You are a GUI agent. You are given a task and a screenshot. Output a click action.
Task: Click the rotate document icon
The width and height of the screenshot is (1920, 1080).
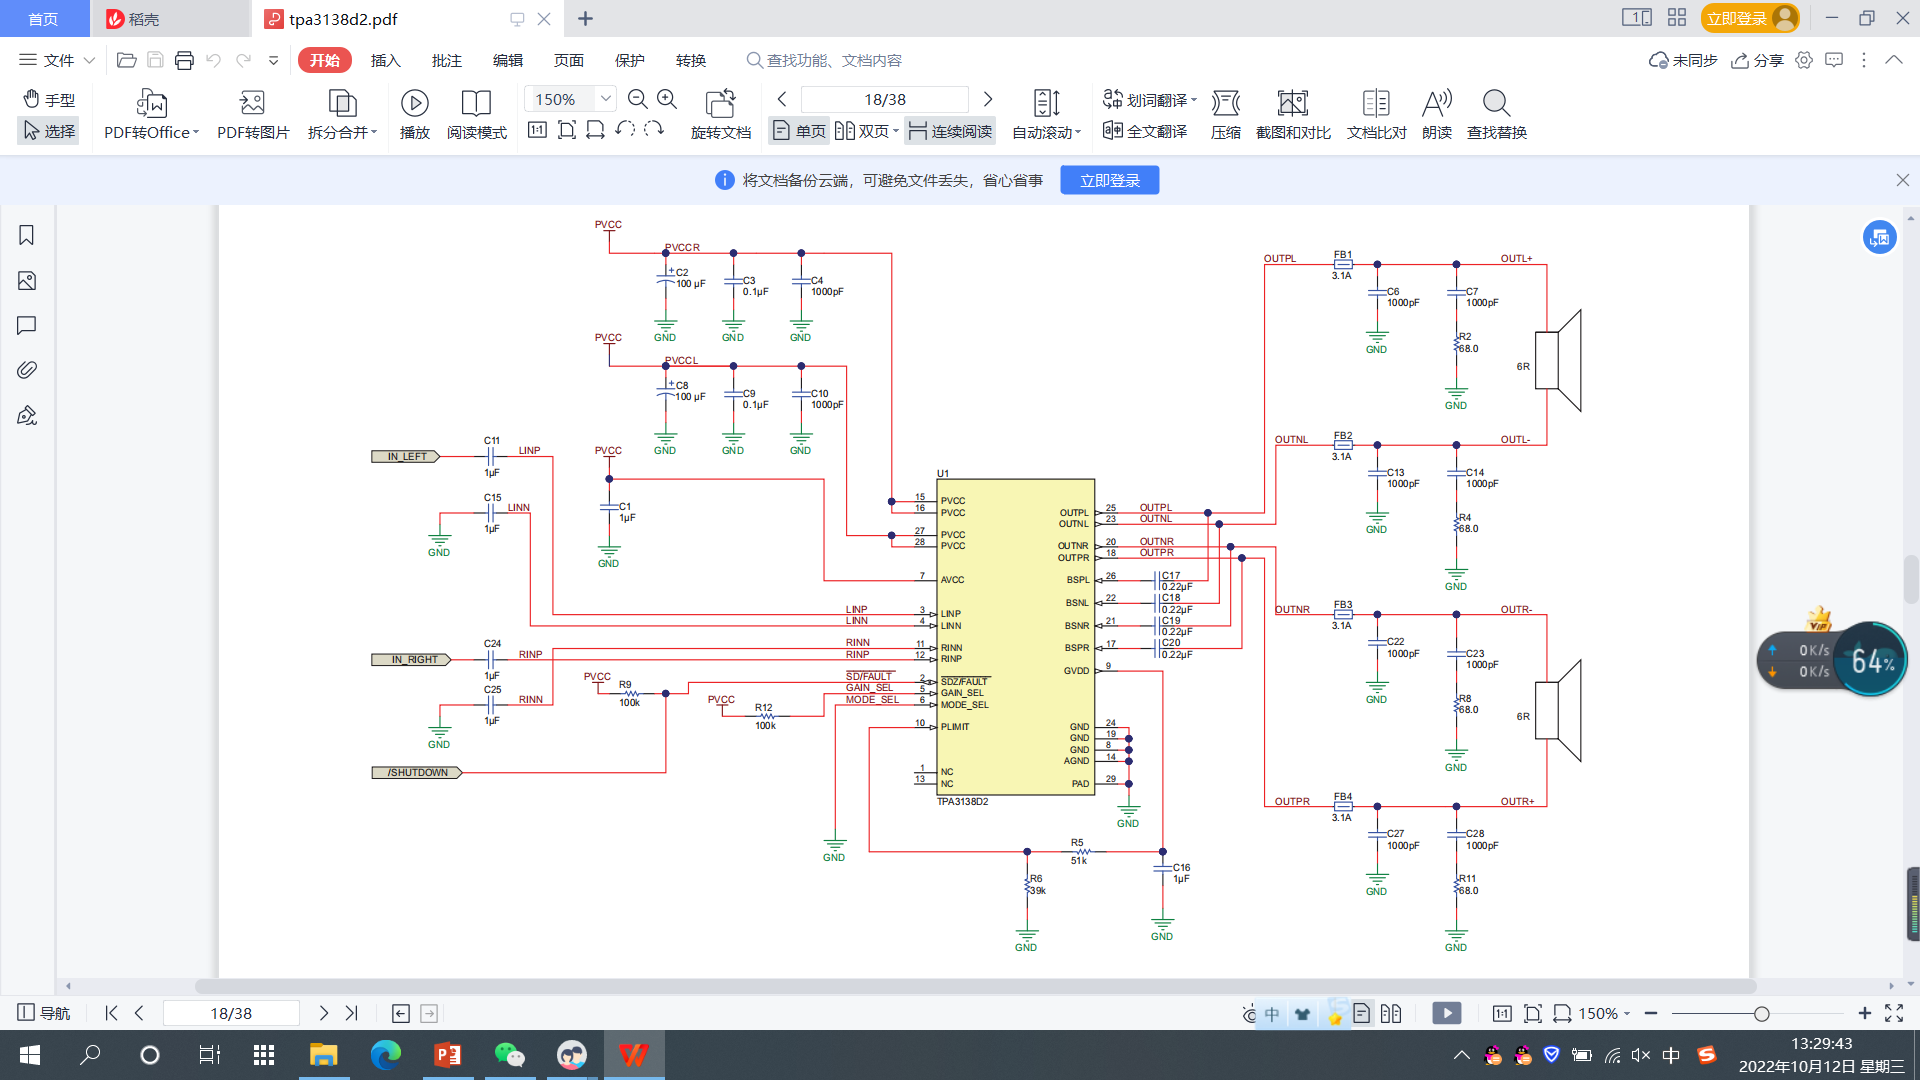(720, 114)
